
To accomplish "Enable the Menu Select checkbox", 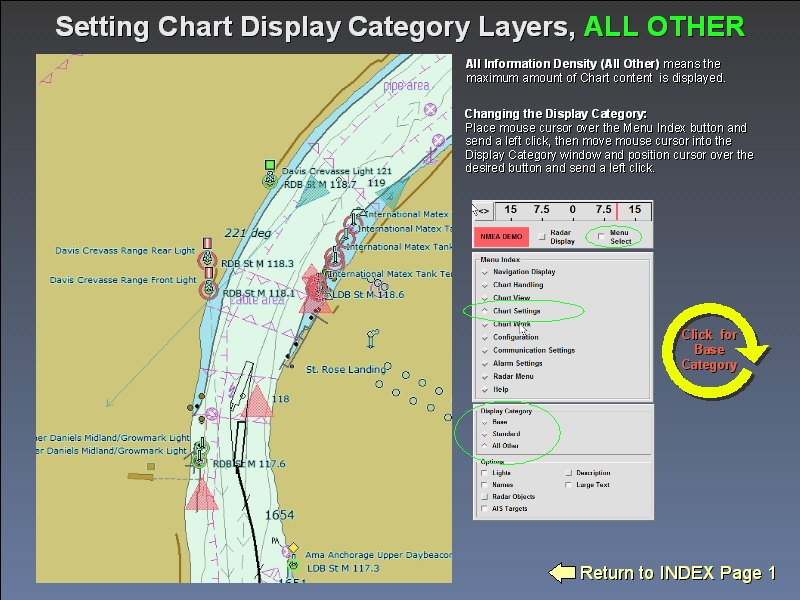I will tap(601, 237).
